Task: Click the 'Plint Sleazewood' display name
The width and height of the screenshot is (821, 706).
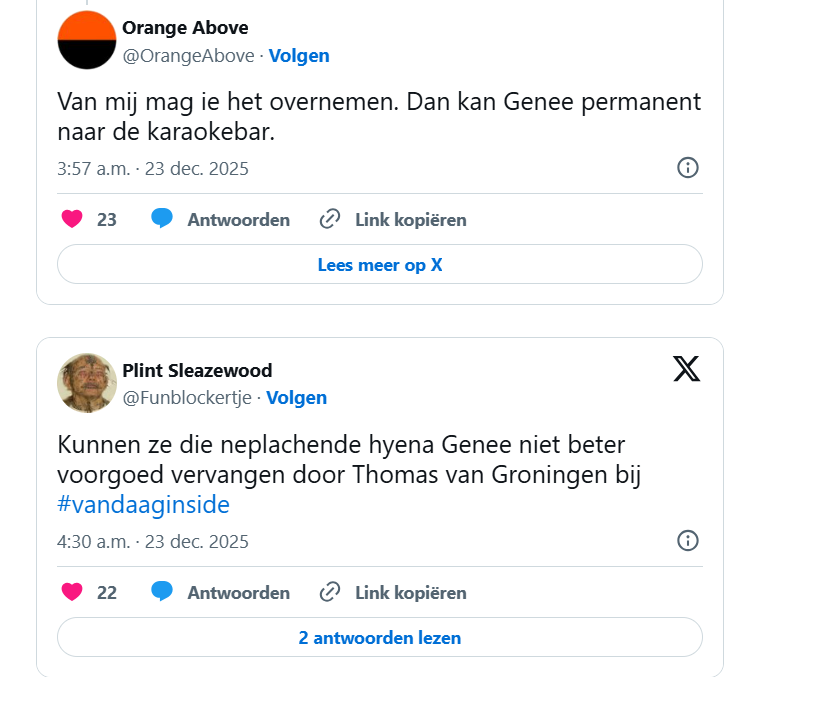Action: (x=197, y=371)
